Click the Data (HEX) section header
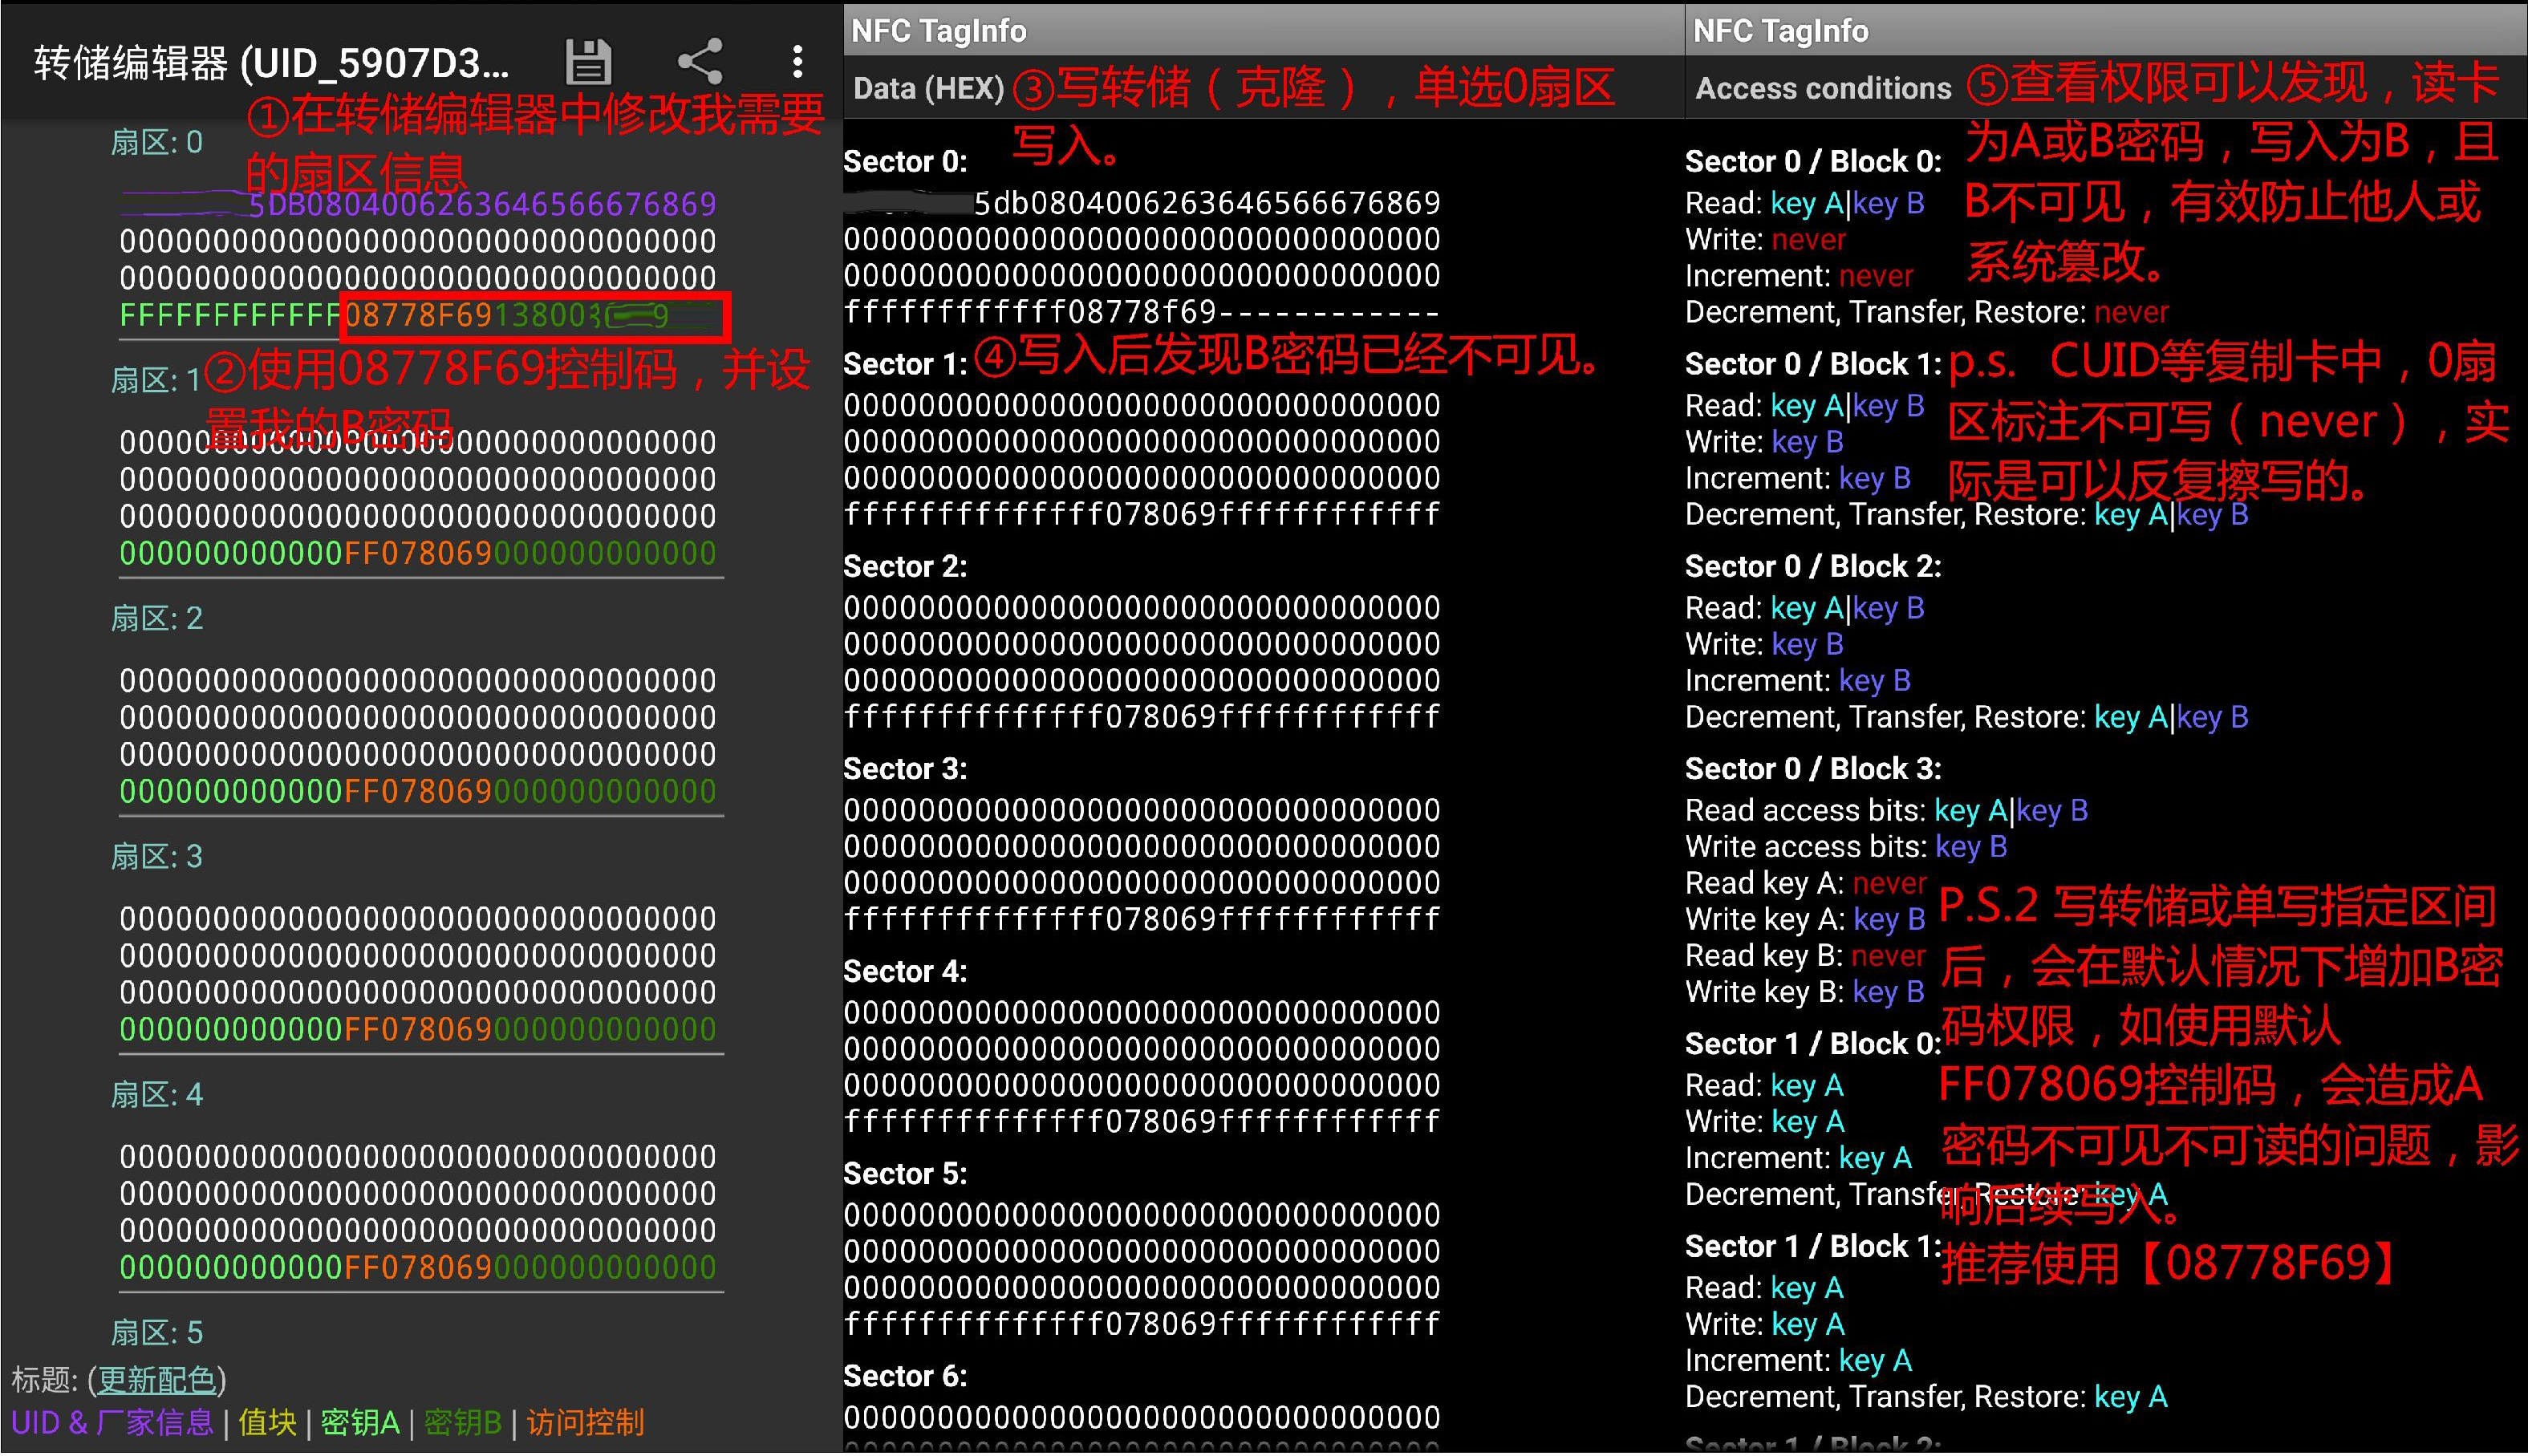This screenshot has width=2528, height=1456. [928, 89]
